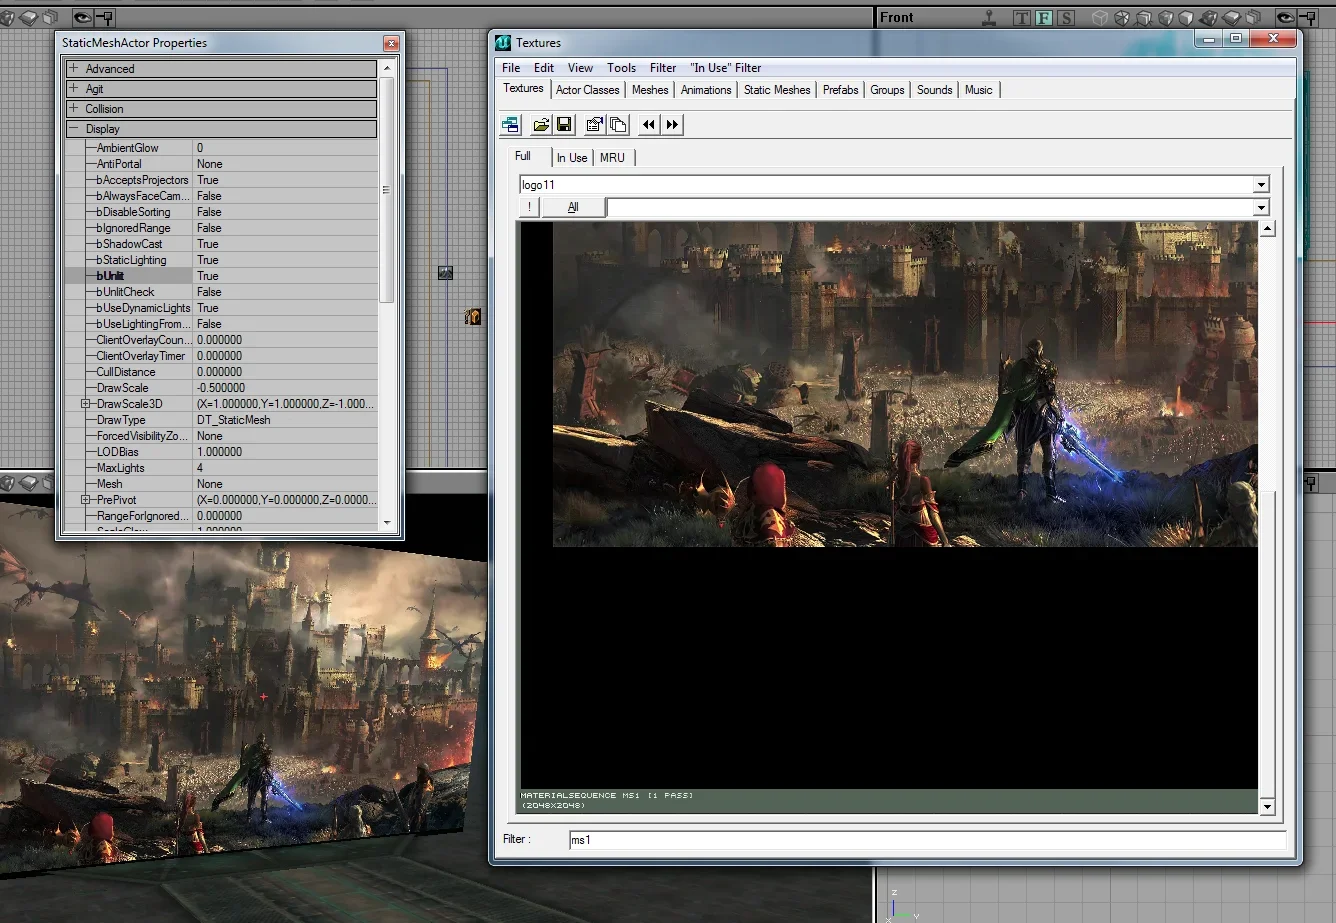Image resolution: width=1336 pixels, height=923 pixels.
Task: Toggle Top view with the T button
Action: point(1021,18)
